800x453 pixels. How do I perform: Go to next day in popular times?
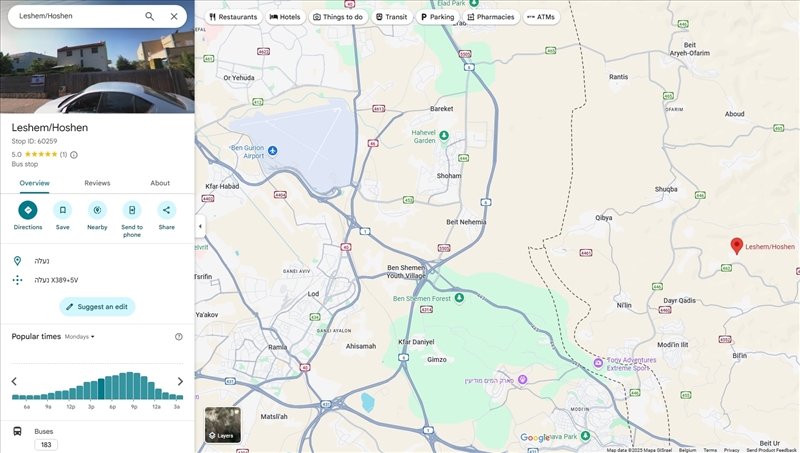coord(180,381)
